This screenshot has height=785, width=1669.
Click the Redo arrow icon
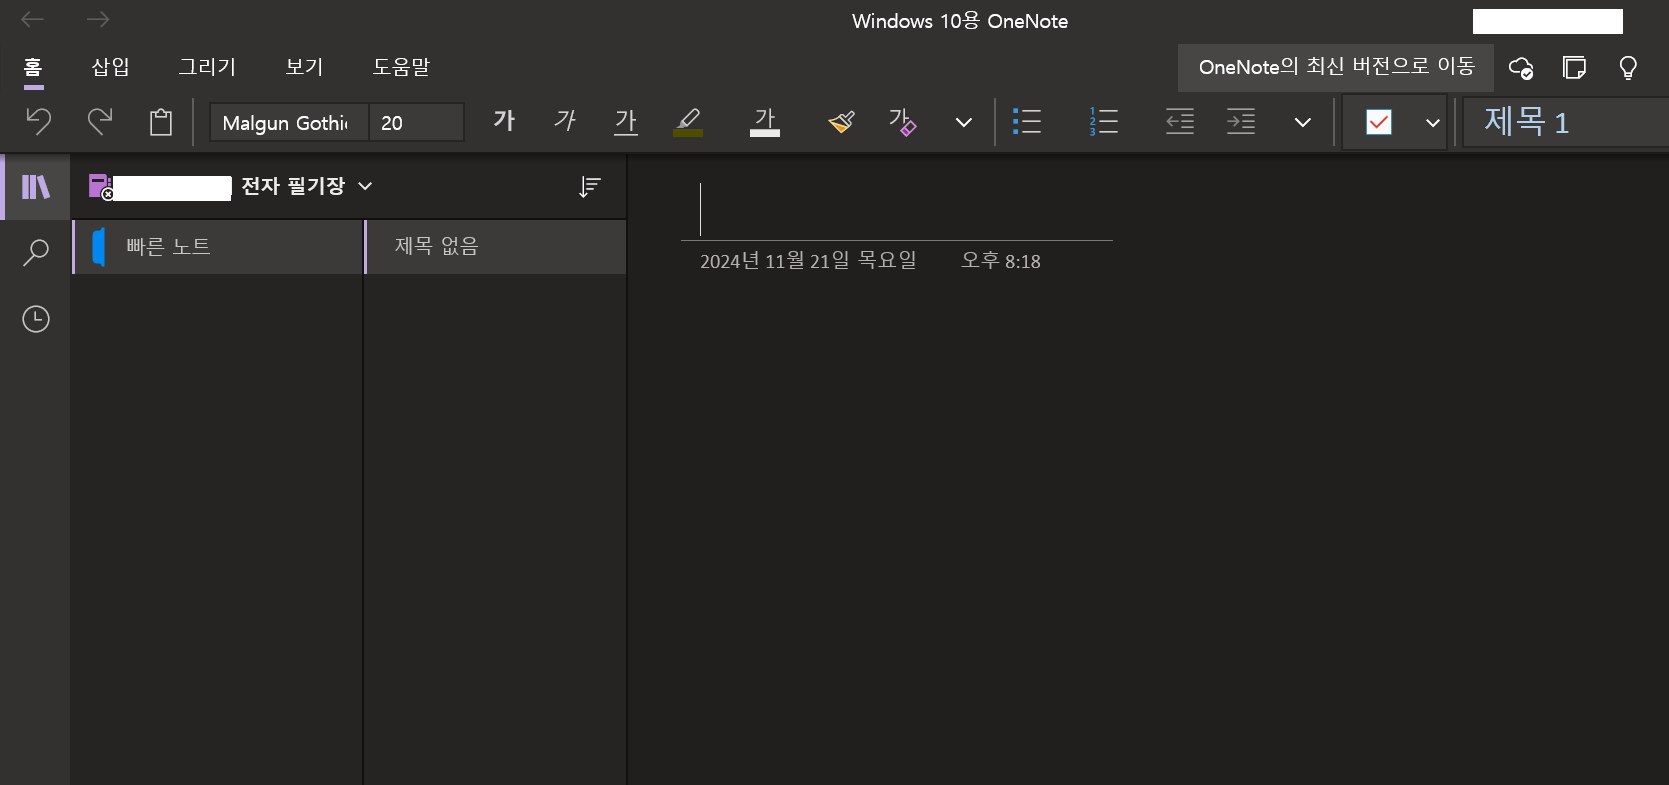point(99,122)
